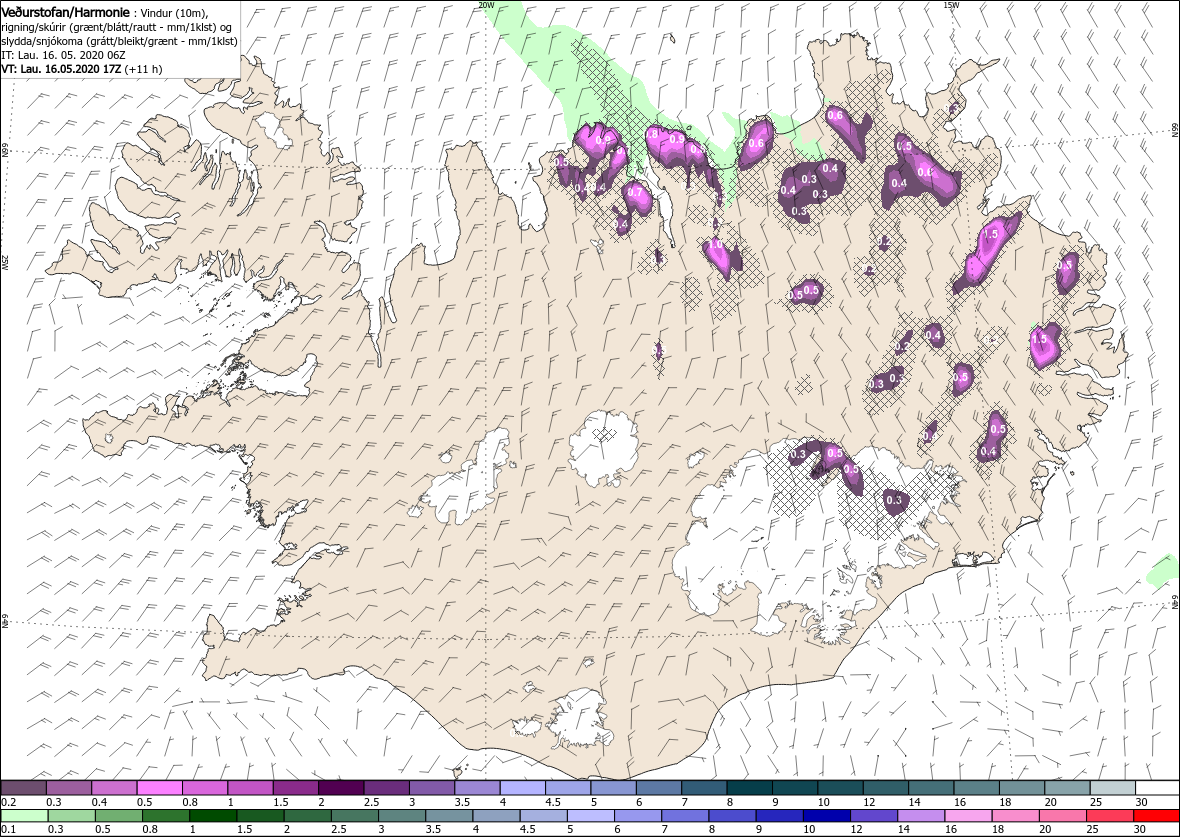Pick the pure red swatch labeled 30 in the lower legend
The image size is (1180, 837).
pos(1156,816)
